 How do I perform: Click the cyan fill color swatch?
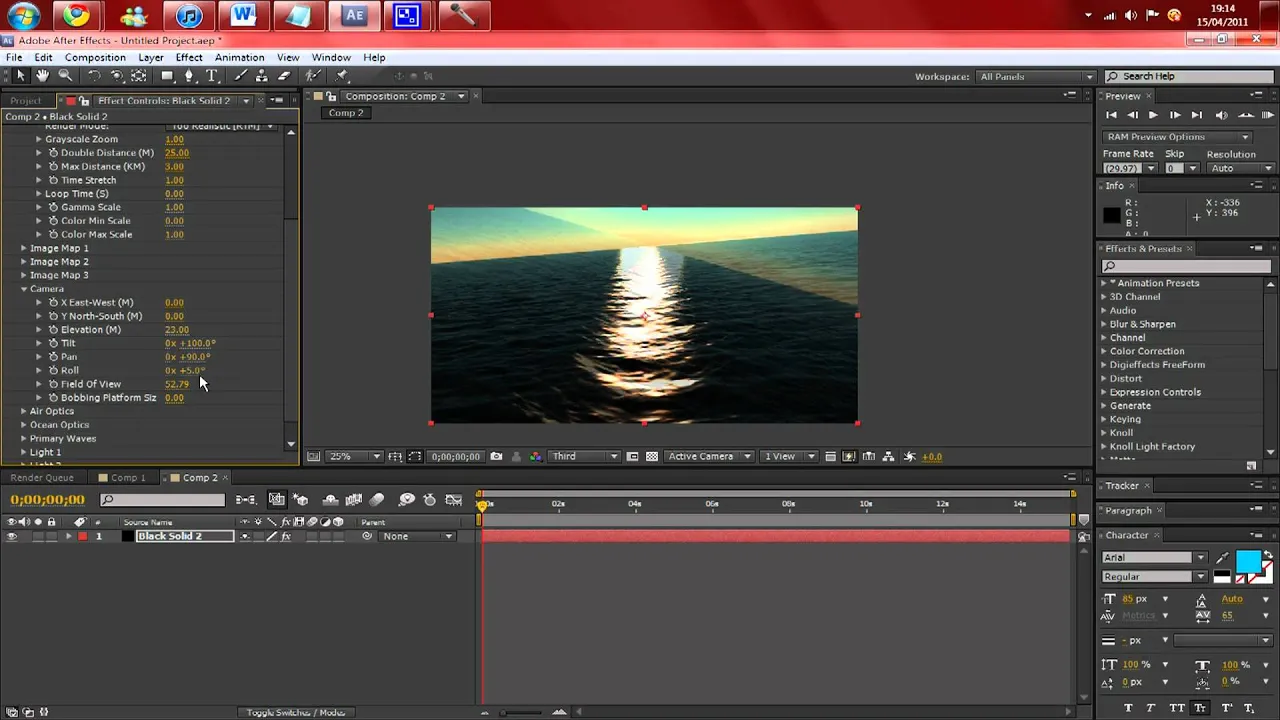pos(1248,560)
